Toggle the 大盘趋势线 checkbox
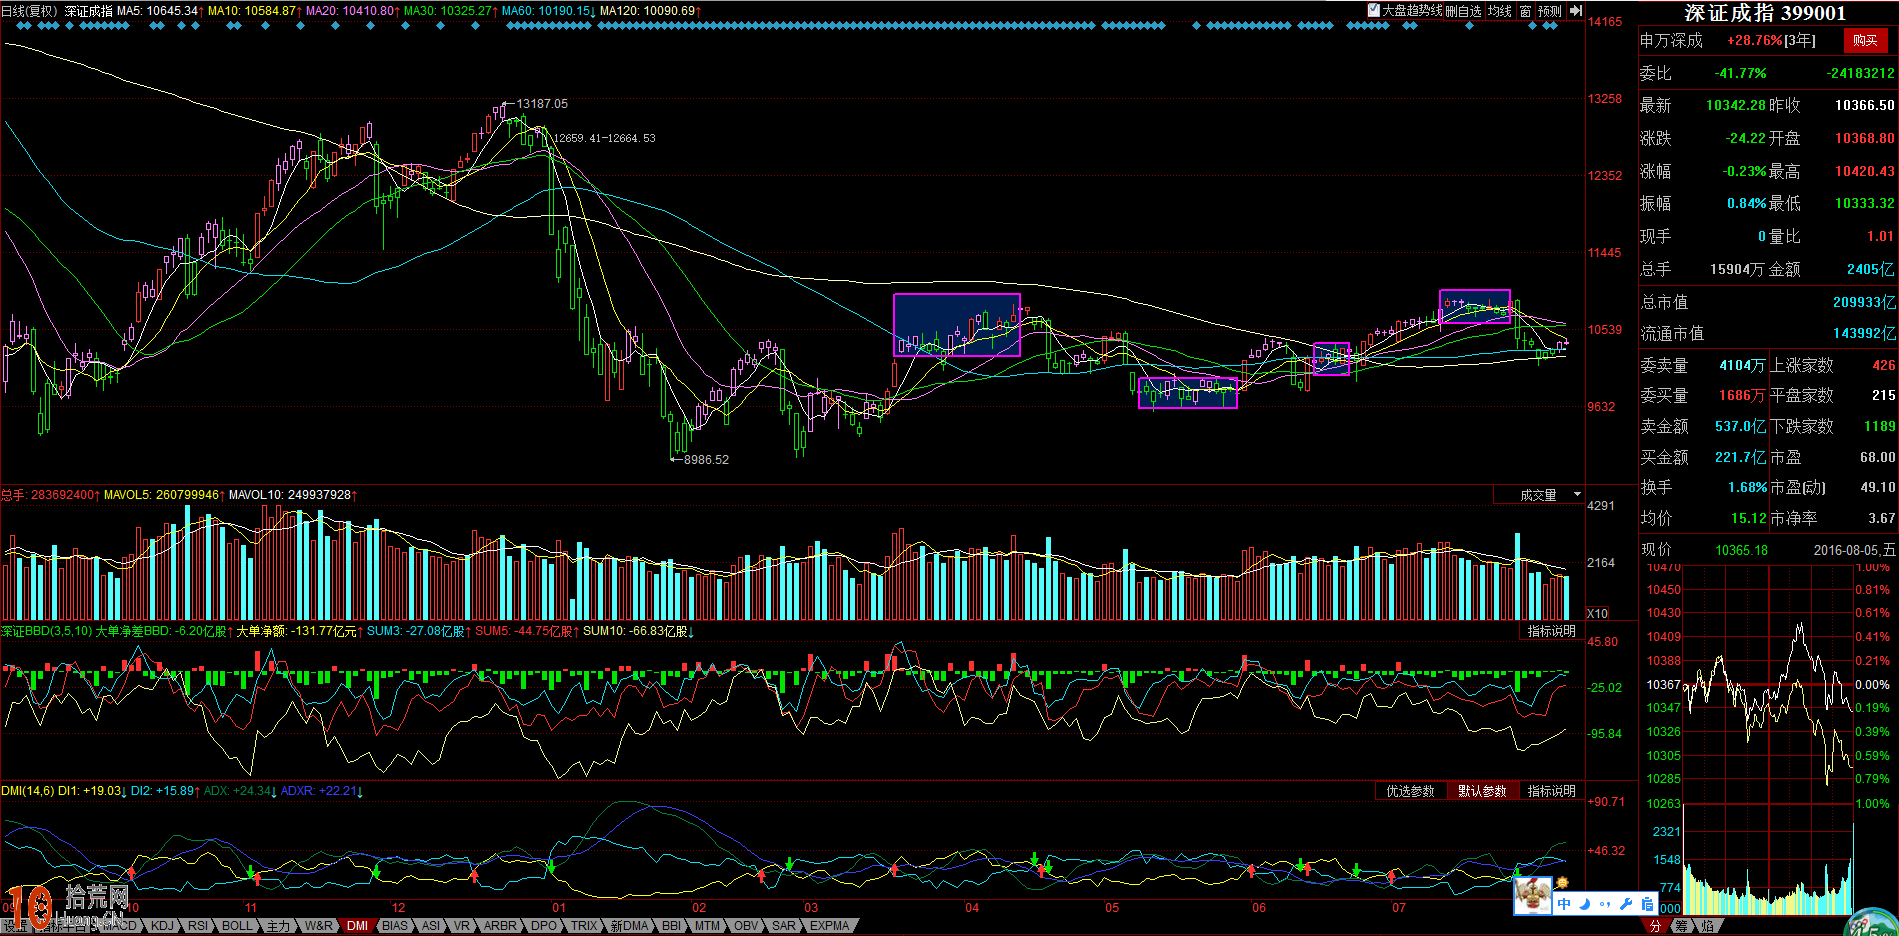 coord(1374,11)
